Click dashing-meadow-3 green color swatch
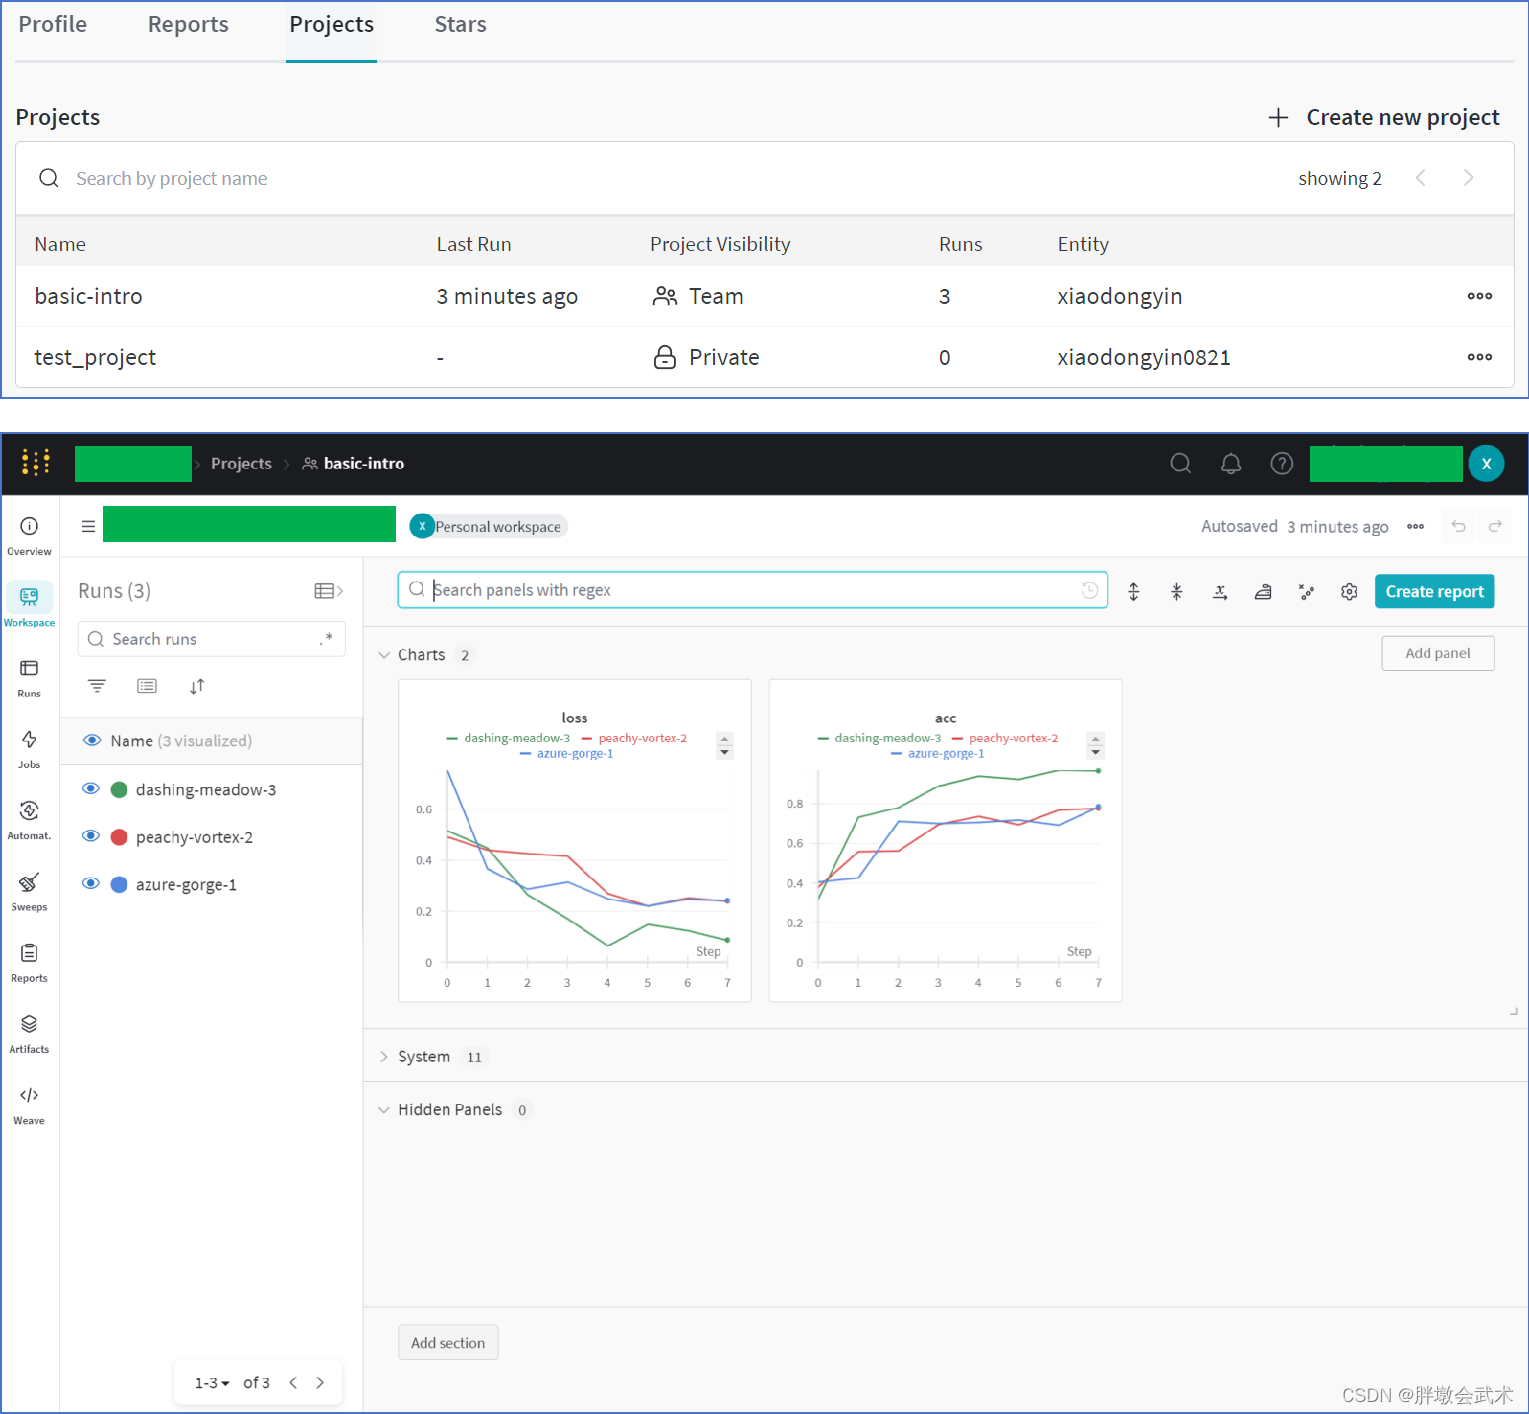This screenshot has height=1414, width=1529. coord(119,790)
